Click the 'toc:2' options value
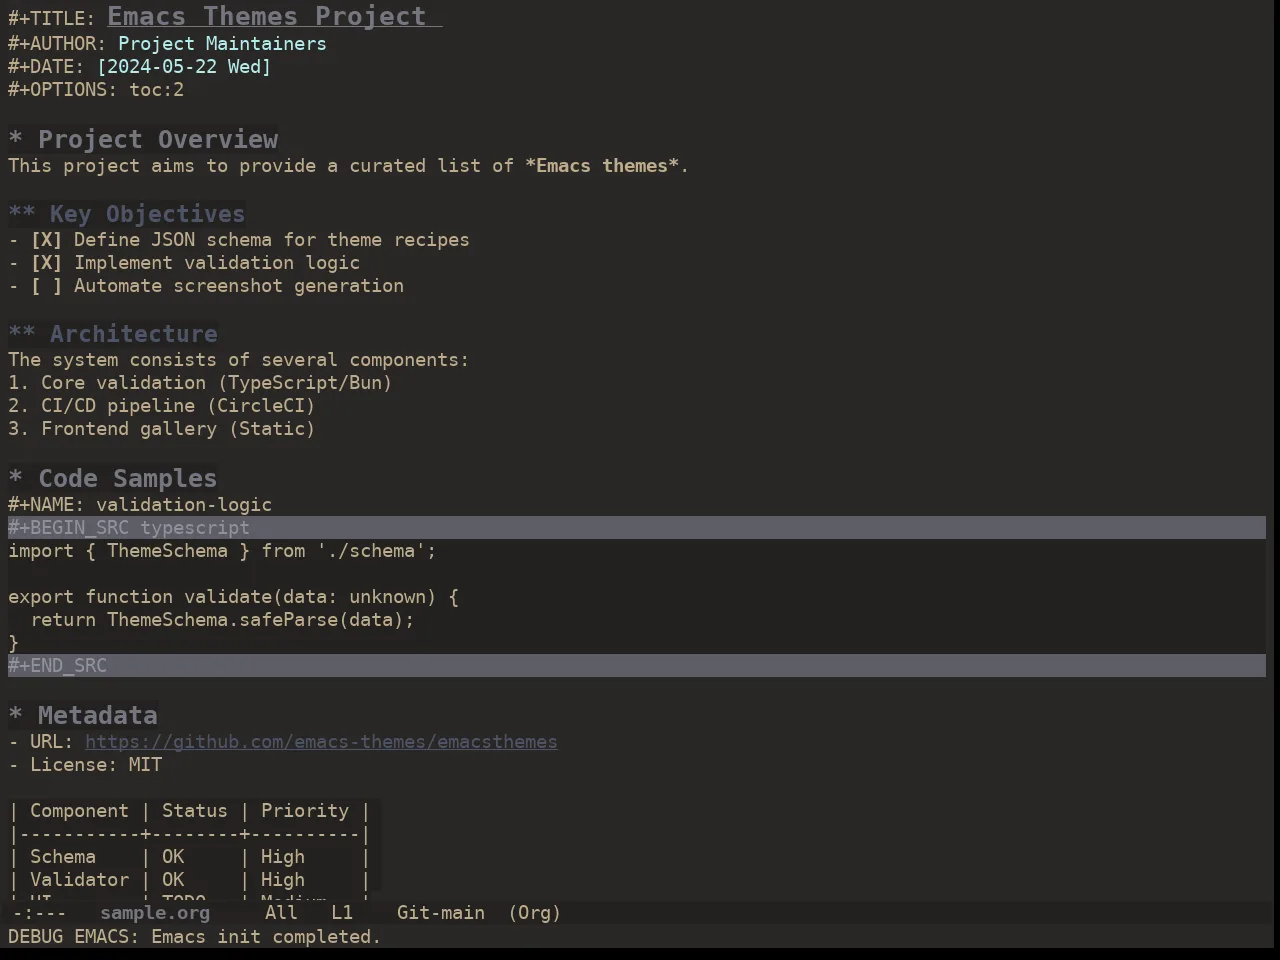Image resolution: width=1280 pixels, height=960 pixels. click(157, 90)
